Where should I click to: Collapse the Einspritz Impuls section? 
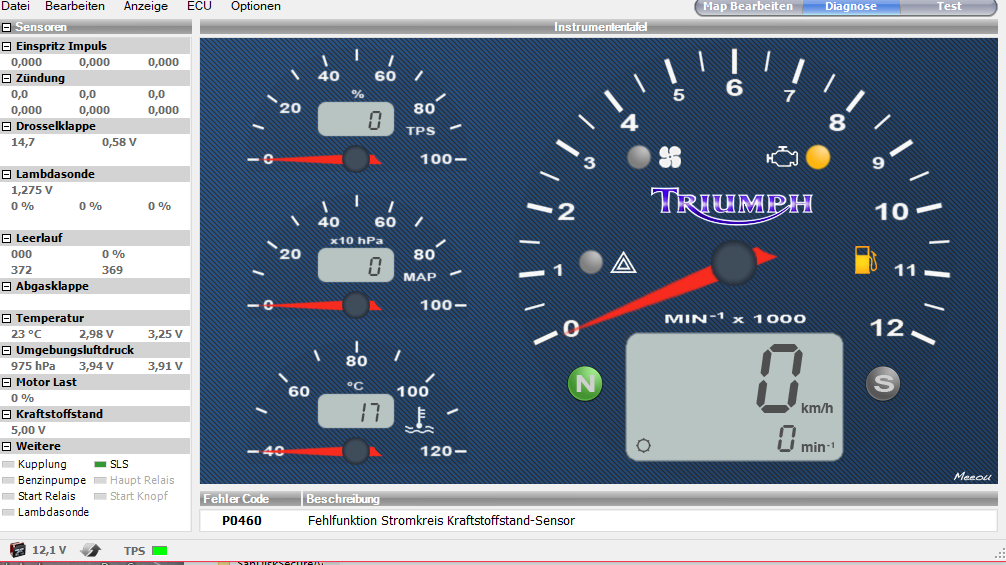[7, 46]
